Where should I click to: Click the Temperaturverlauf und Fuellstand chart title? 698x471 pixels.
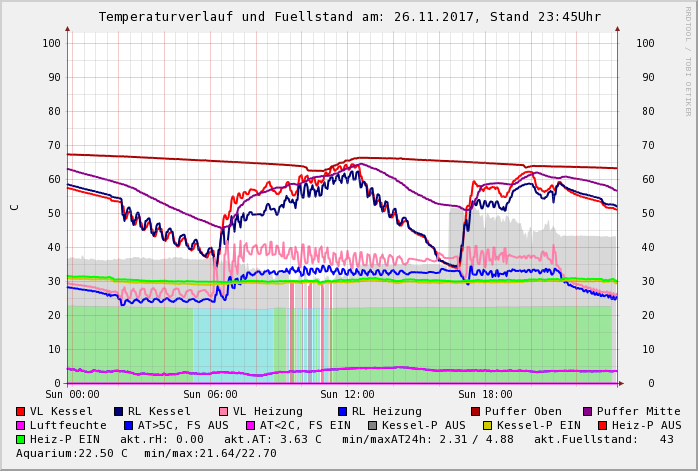[349, 17]
